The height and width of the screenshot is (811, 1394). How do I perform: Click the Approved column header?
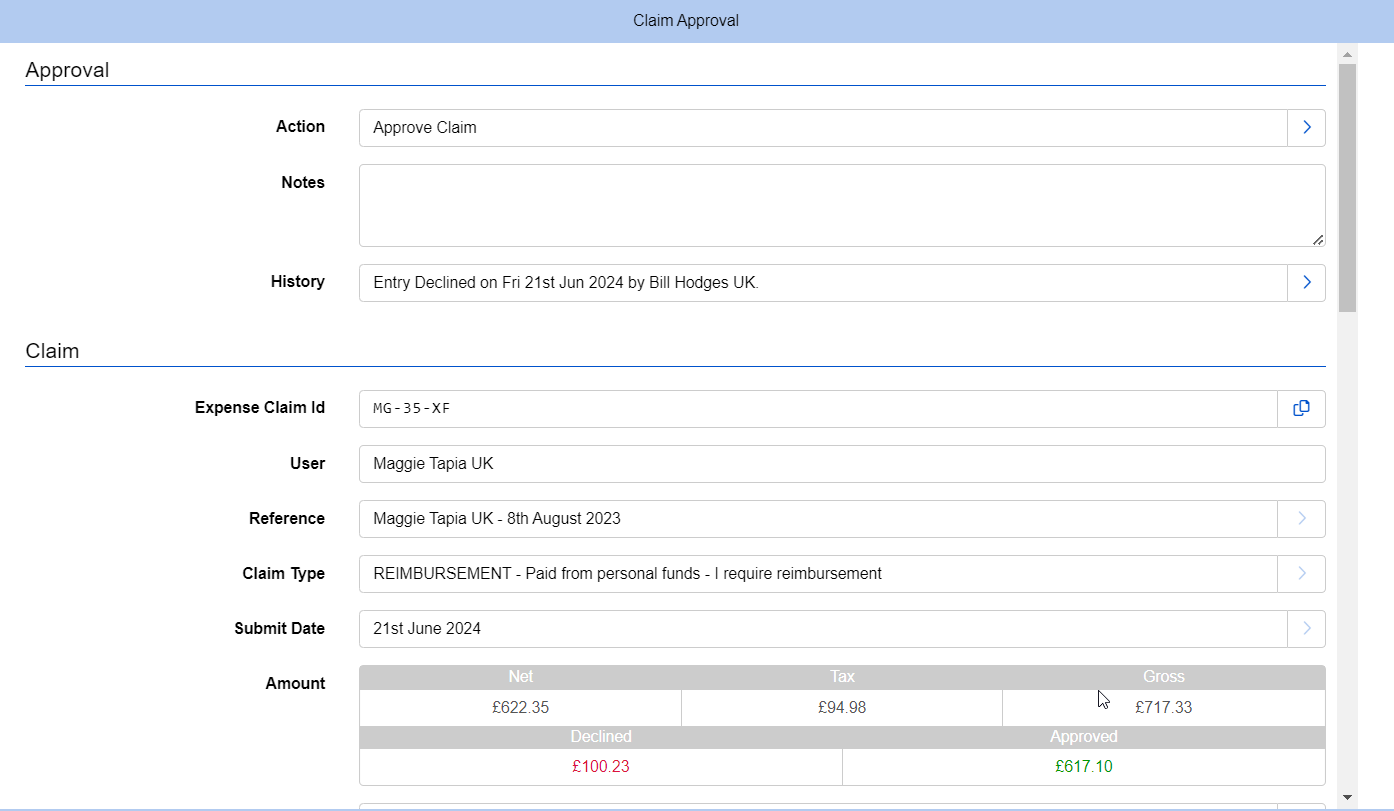coord(1084,737)
